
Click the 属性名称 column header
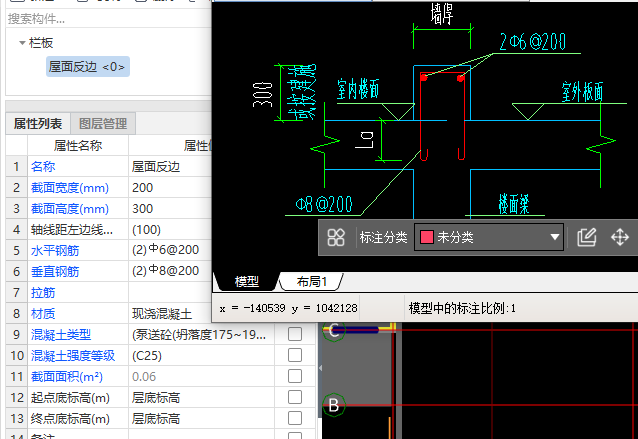[78, 145]
